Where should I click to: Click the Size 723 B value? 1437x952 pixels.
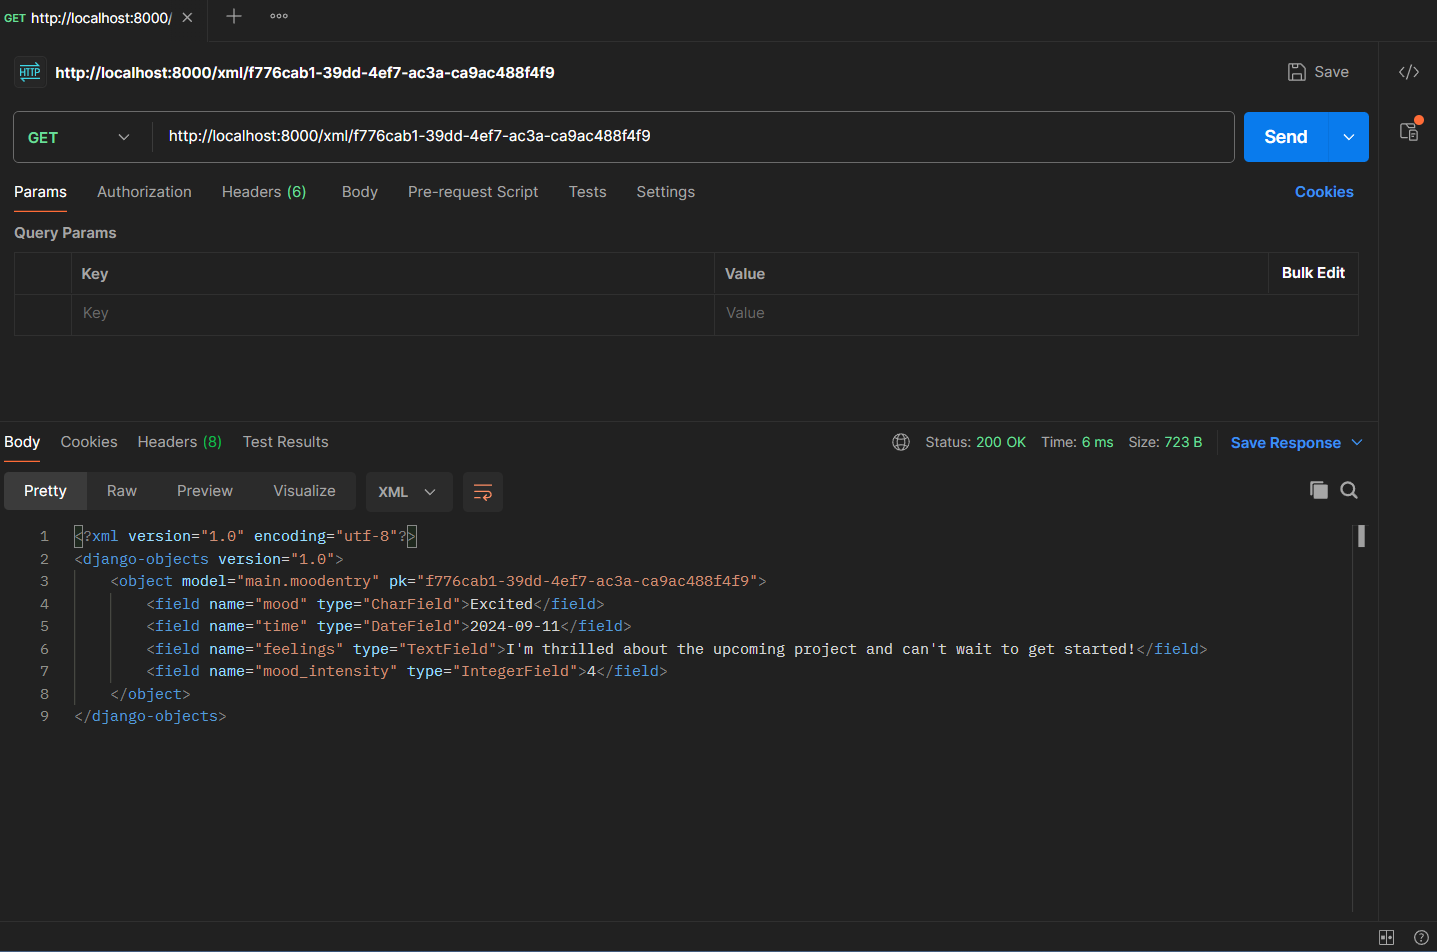point(1183,442)
